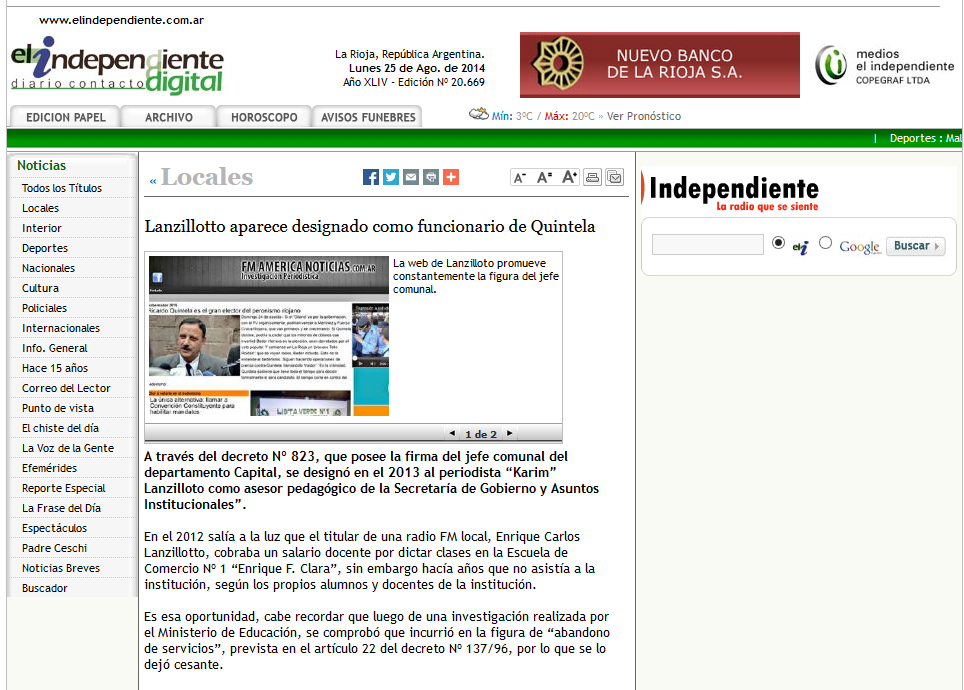Click the Nuevo Banco de La Rioja banner
Image resolution: width=964 pixels, height=690 pixels.
coord(659,65)
